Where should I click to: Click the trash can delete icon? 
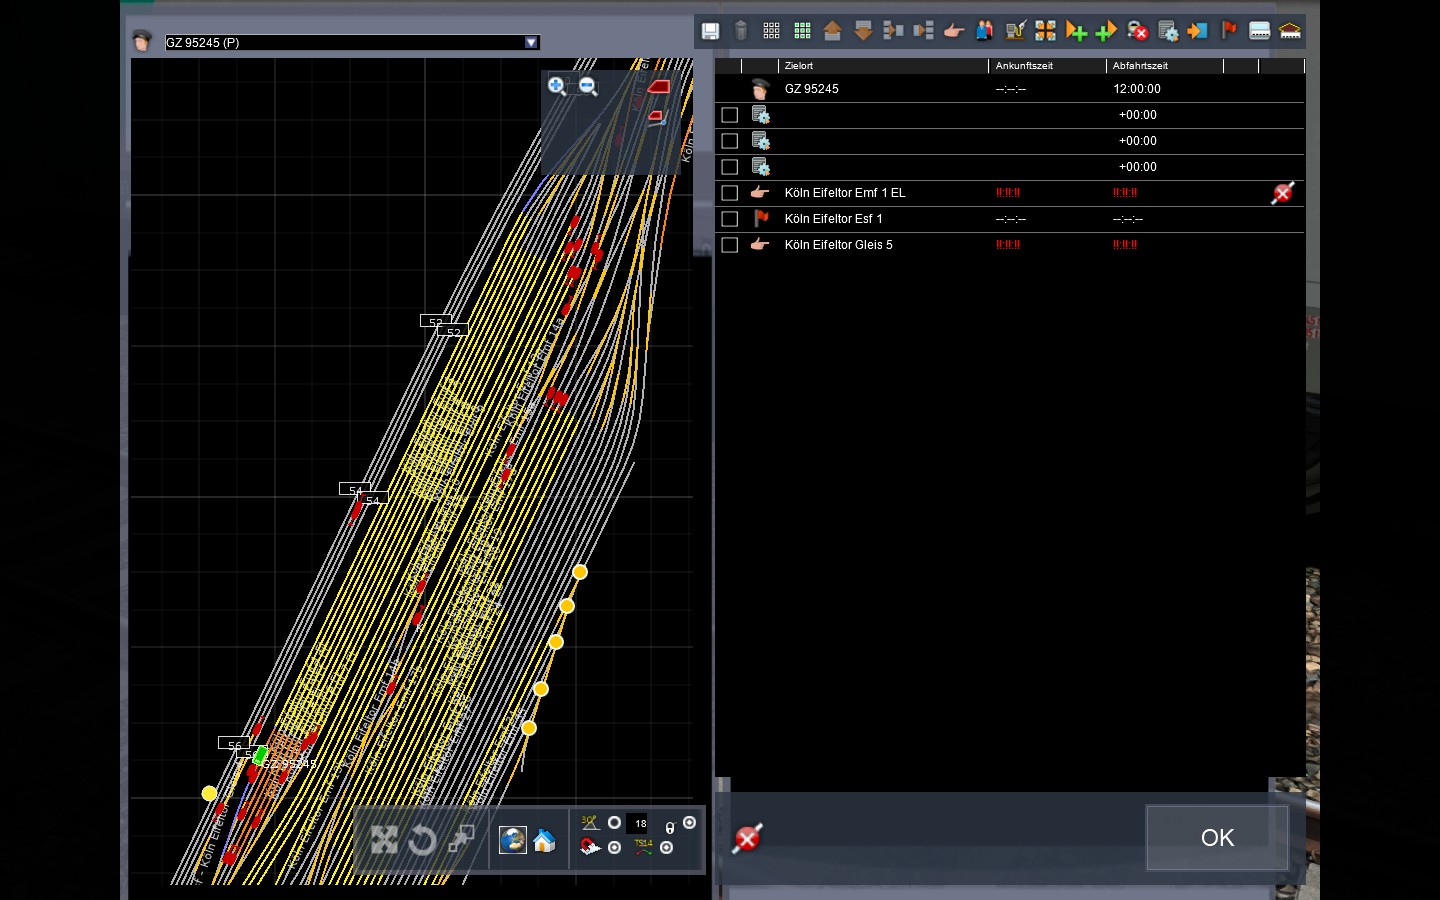(740, 31)
